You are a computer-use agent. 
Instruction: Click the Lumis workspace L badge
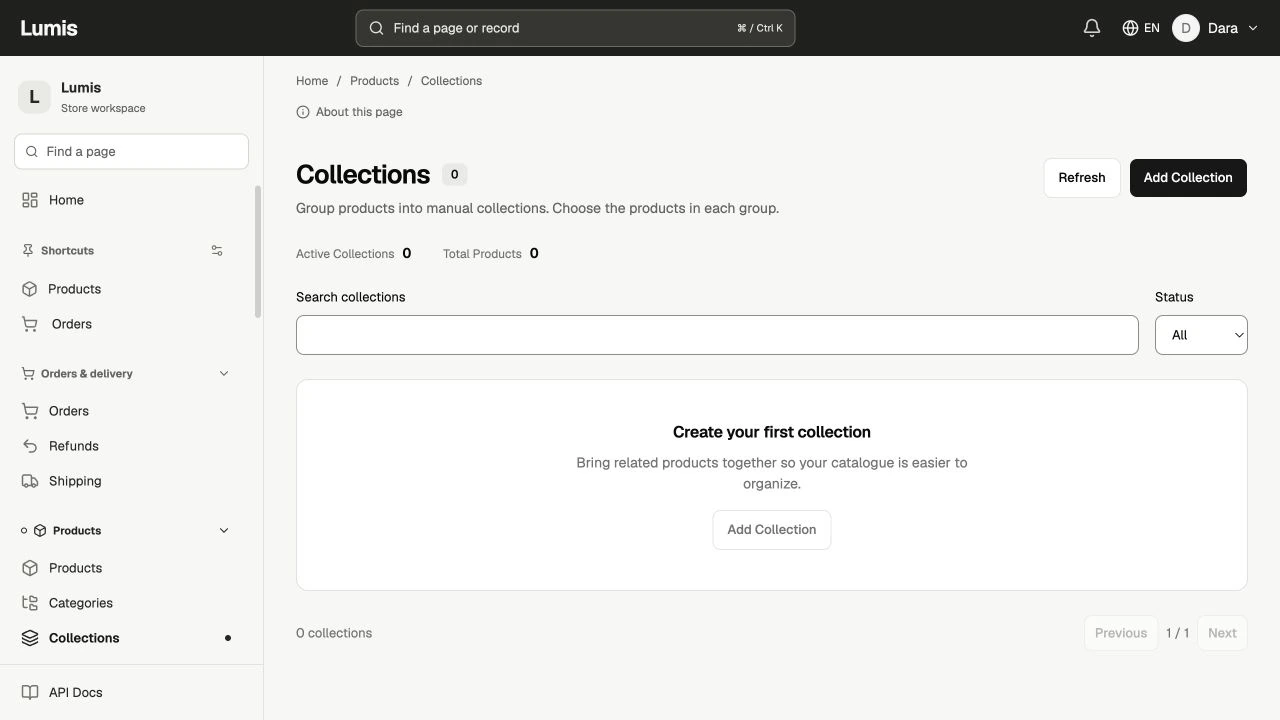pos(34,97)
